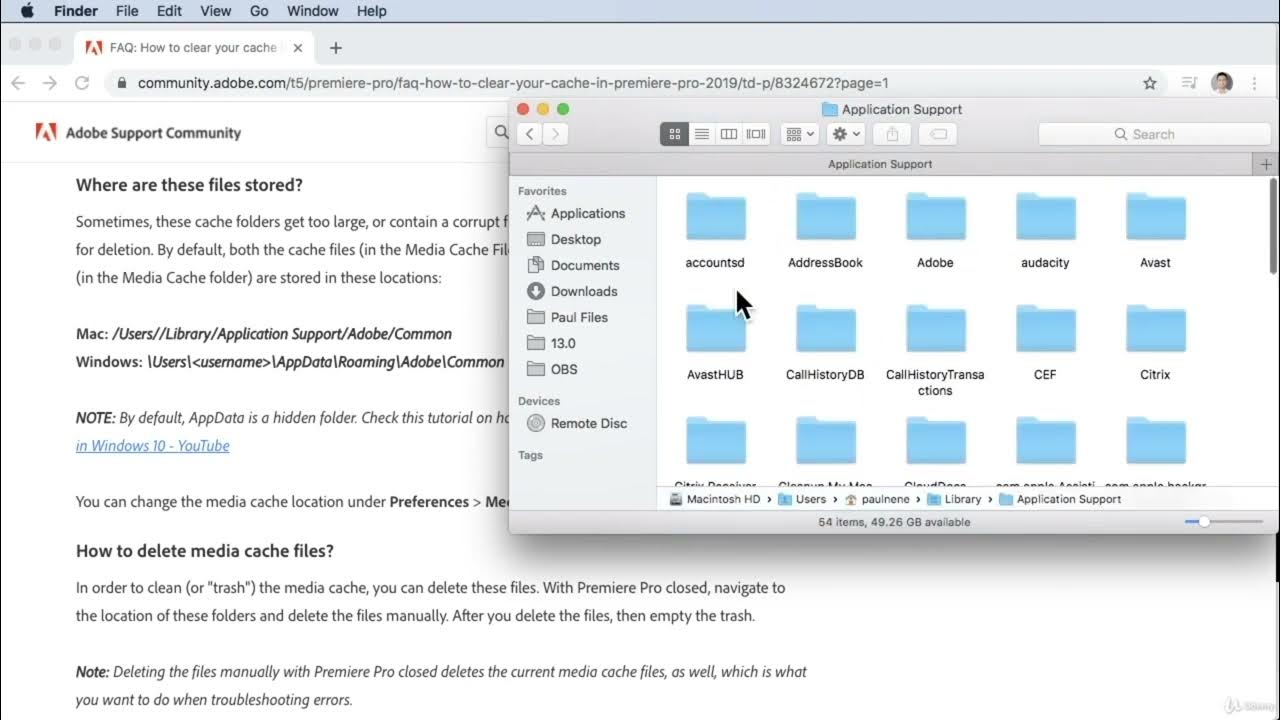Image resolution: width=1280 pixels, height=720 pixels.
Task: Bookmark this page with star icon
Action: [x=1150, y=83]
